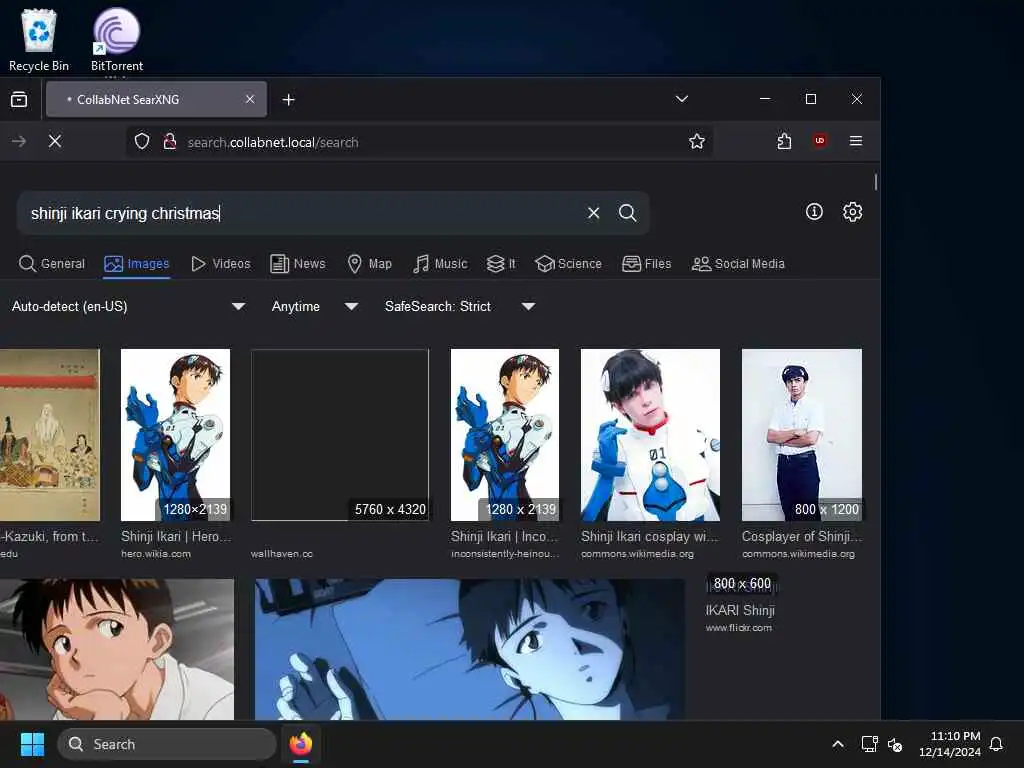This screenshot has height=768, width=1024.
Task: Switch to the Social Media category
Action: pyautogui.click(x=738, y=264)
